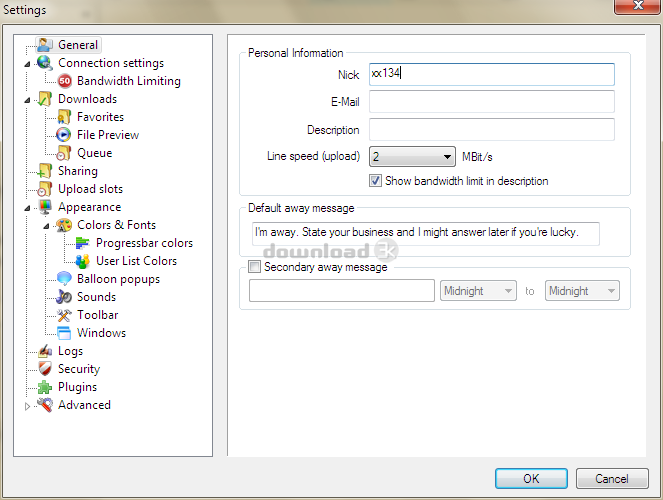Click the Security shield icon
Screen dimensions: 663x500
coord(45,369)
